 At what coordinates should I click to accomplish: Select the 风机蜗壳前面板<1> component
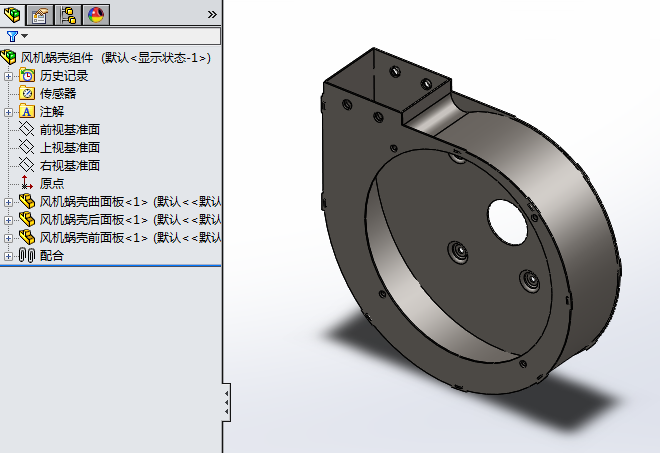(x=130, y=238)
